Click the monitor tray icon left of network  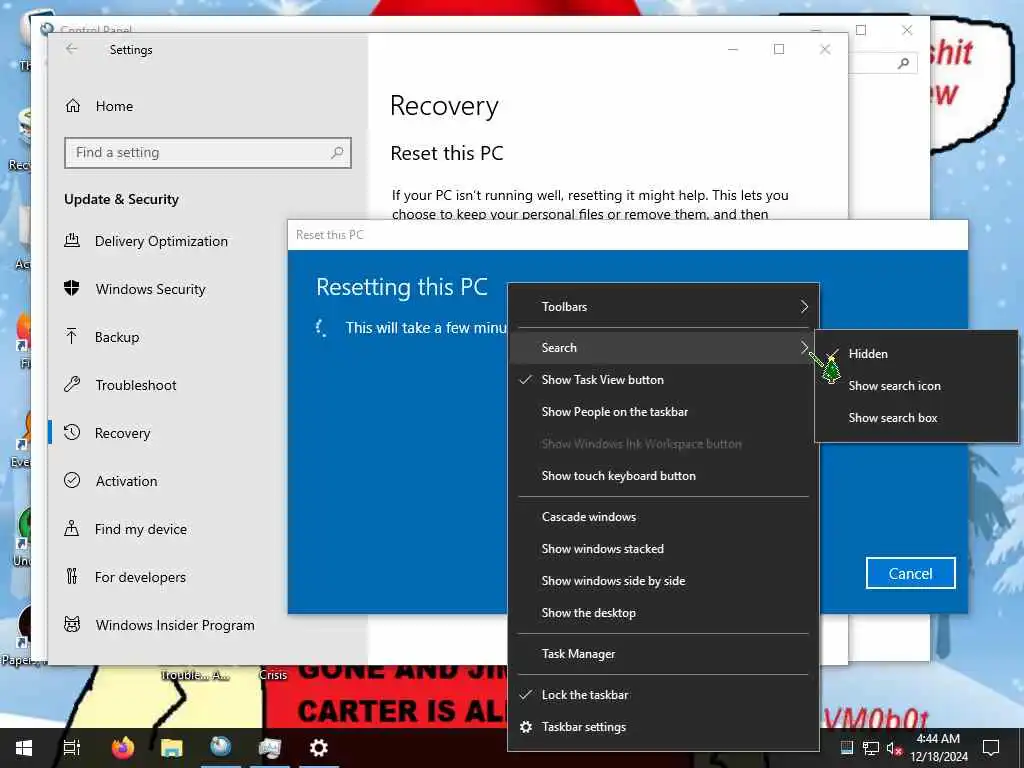846,748
